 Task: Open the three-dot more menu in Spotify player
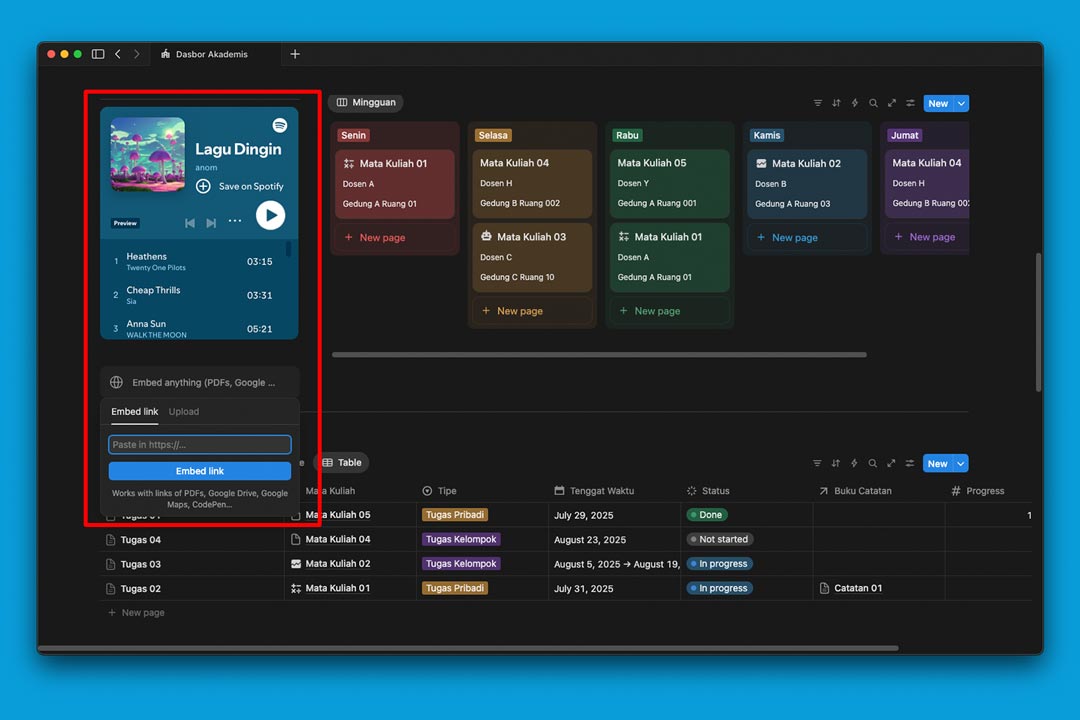(x=235, y=221)
